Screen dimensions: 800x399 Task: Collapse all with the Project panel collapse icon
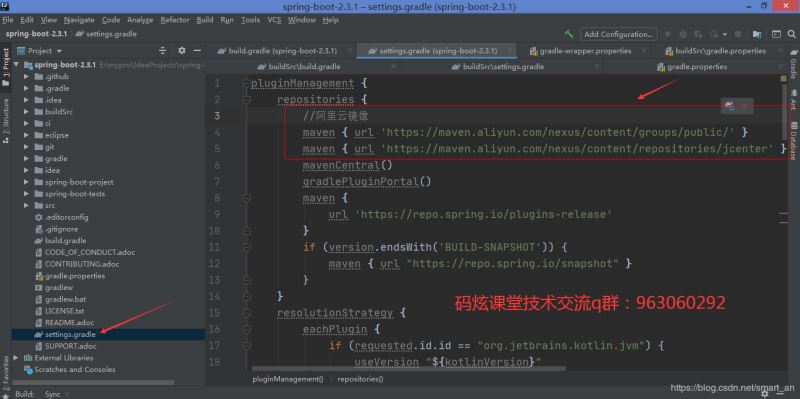(x=162, y=51)
